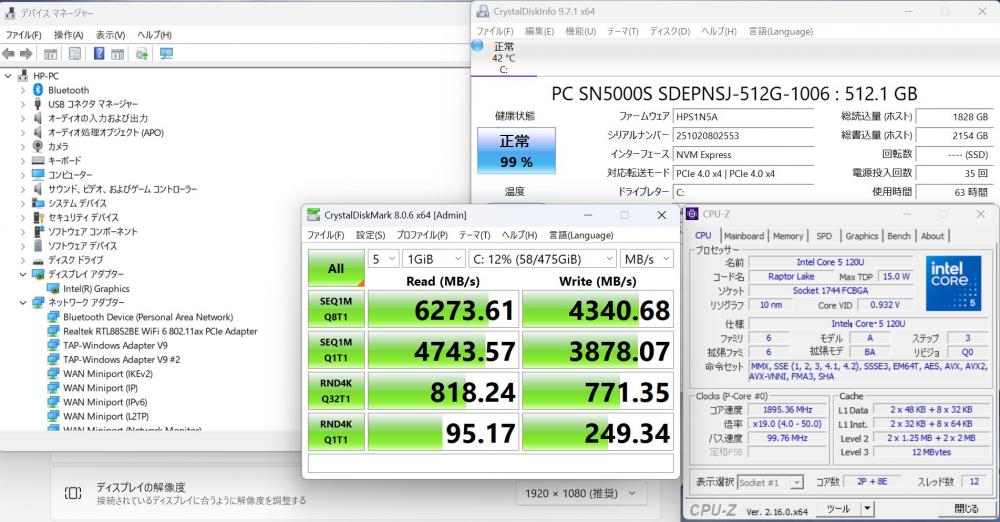Click the serial number field 251020802553
The image size is (1000, 522).
pos(743,136)
